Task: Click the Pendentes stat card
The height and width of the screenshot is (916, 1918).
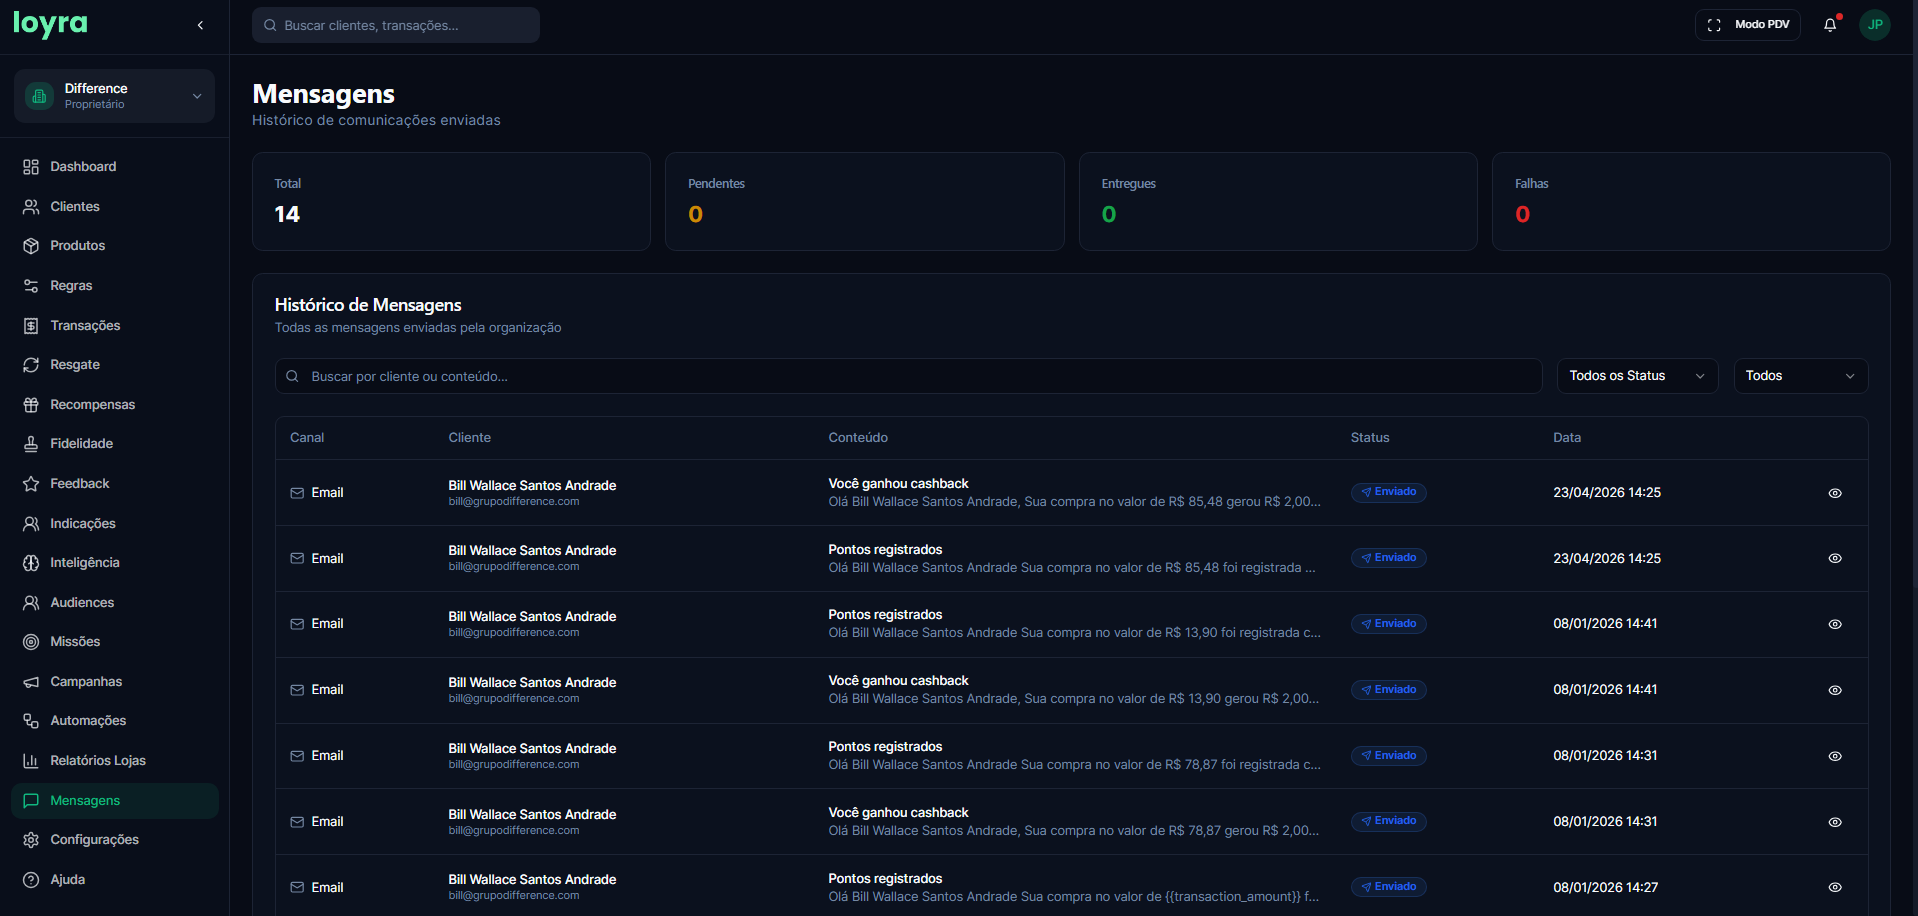Action: [864, 201]
